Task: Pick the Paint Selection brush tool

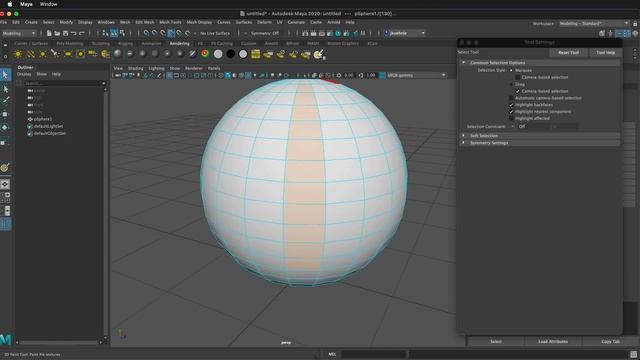Action: pyautogui.click(x=5, y=101)
